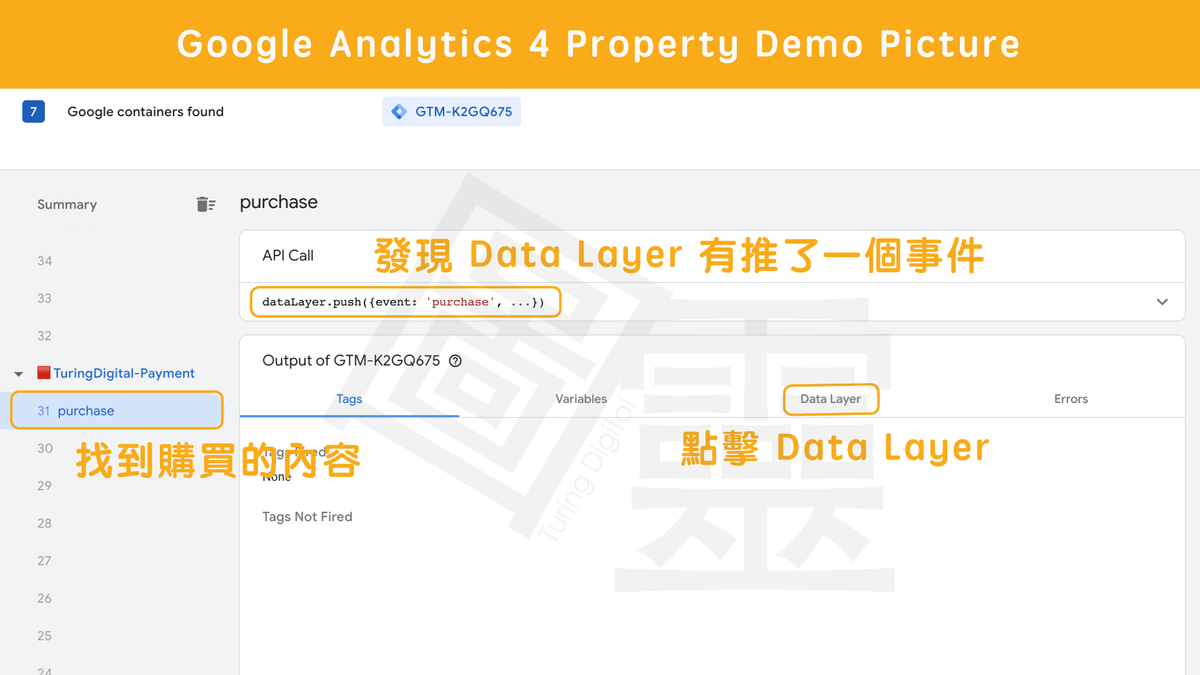Screen dimensions: 1200x675
Task: Click the Tag Manager diamond icon in the chip
Action: (399, 112)
